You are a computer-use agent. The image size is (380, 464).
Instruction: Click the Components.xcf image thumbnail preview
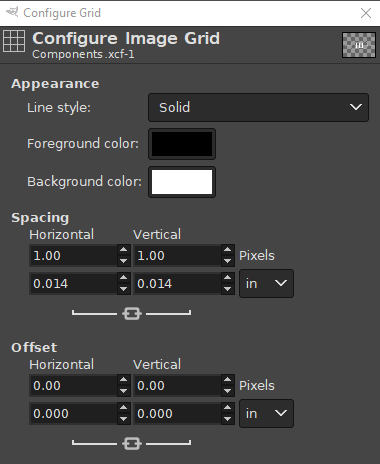[x=359, y=45]
